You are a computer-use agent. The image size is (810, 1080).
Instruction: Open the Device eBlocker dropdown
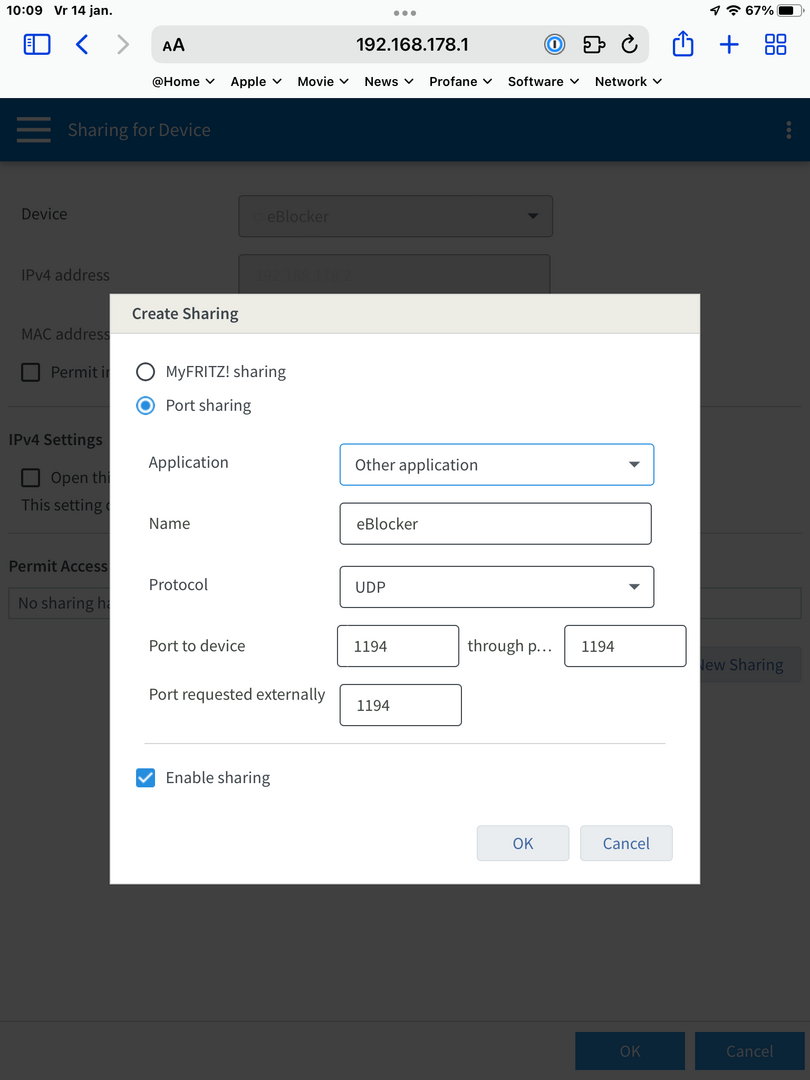[x=395, y=216]
